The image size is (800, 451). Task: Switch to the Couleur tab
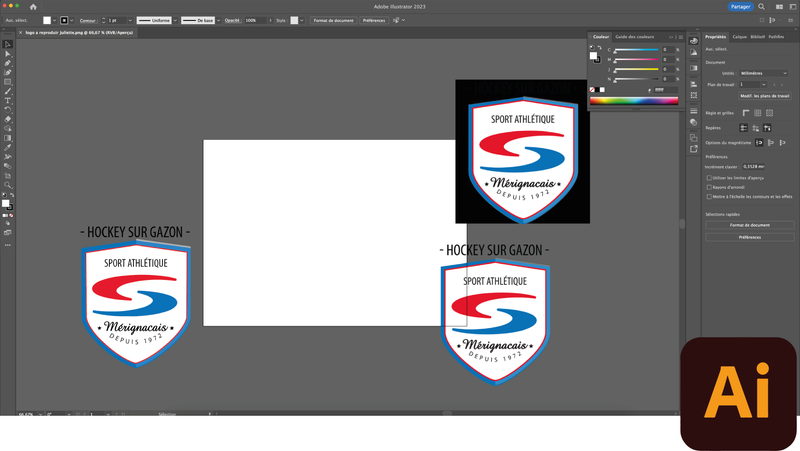pyautogui.click(x=601, y=37)
